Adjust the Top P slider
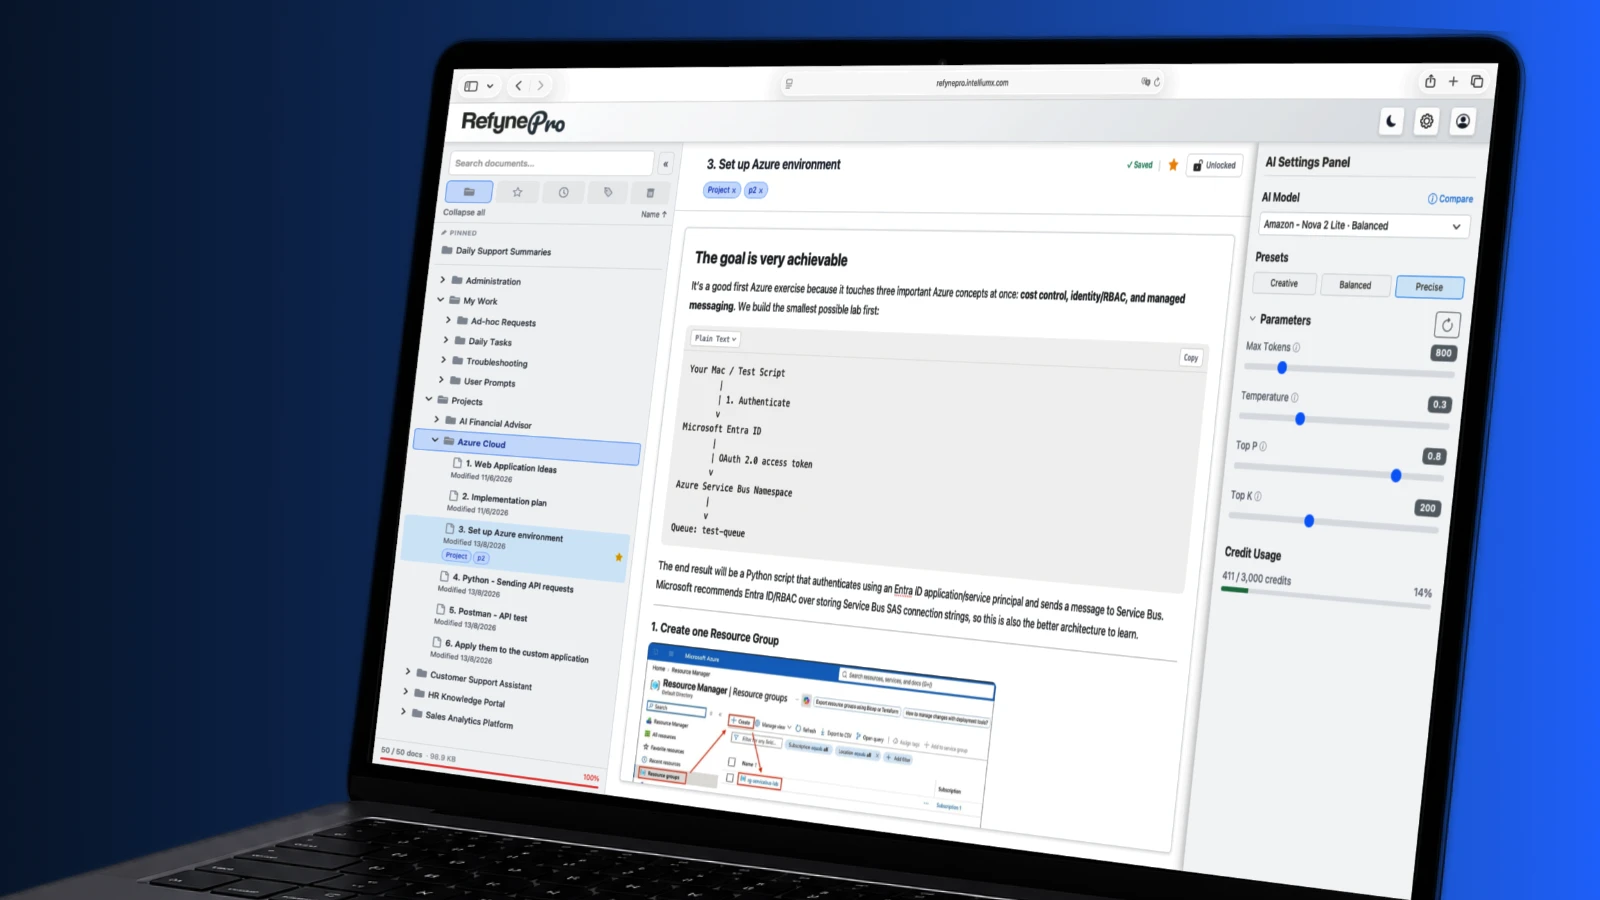 (1338, 472)
